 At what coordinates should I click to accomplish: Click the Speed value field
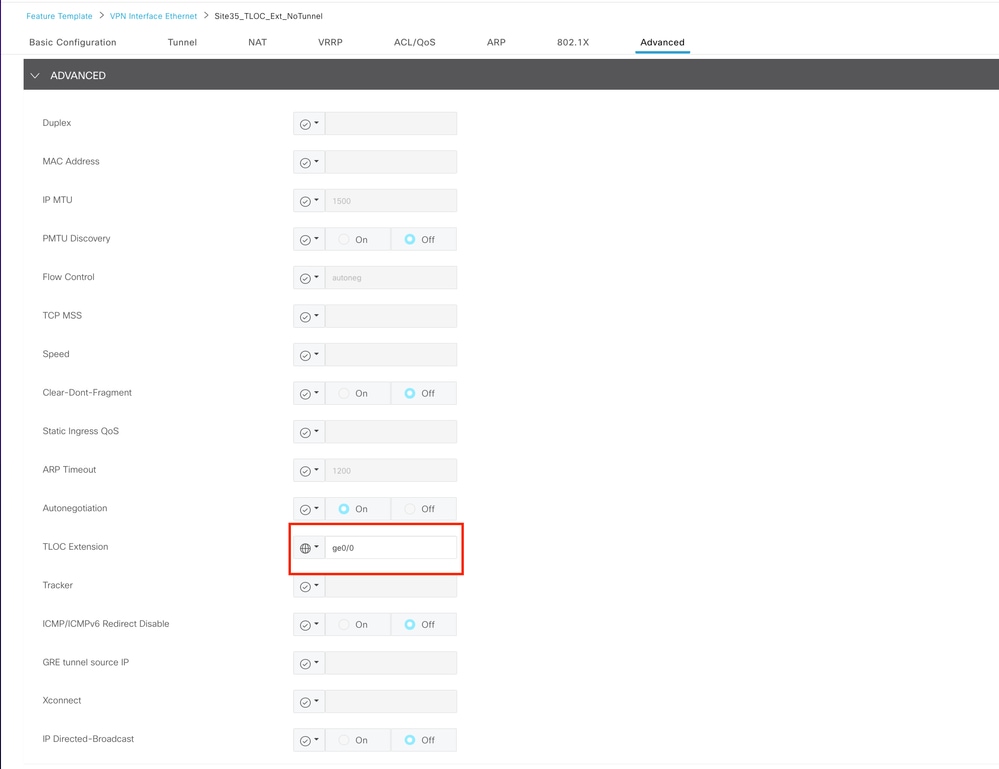tap(391, 355)
